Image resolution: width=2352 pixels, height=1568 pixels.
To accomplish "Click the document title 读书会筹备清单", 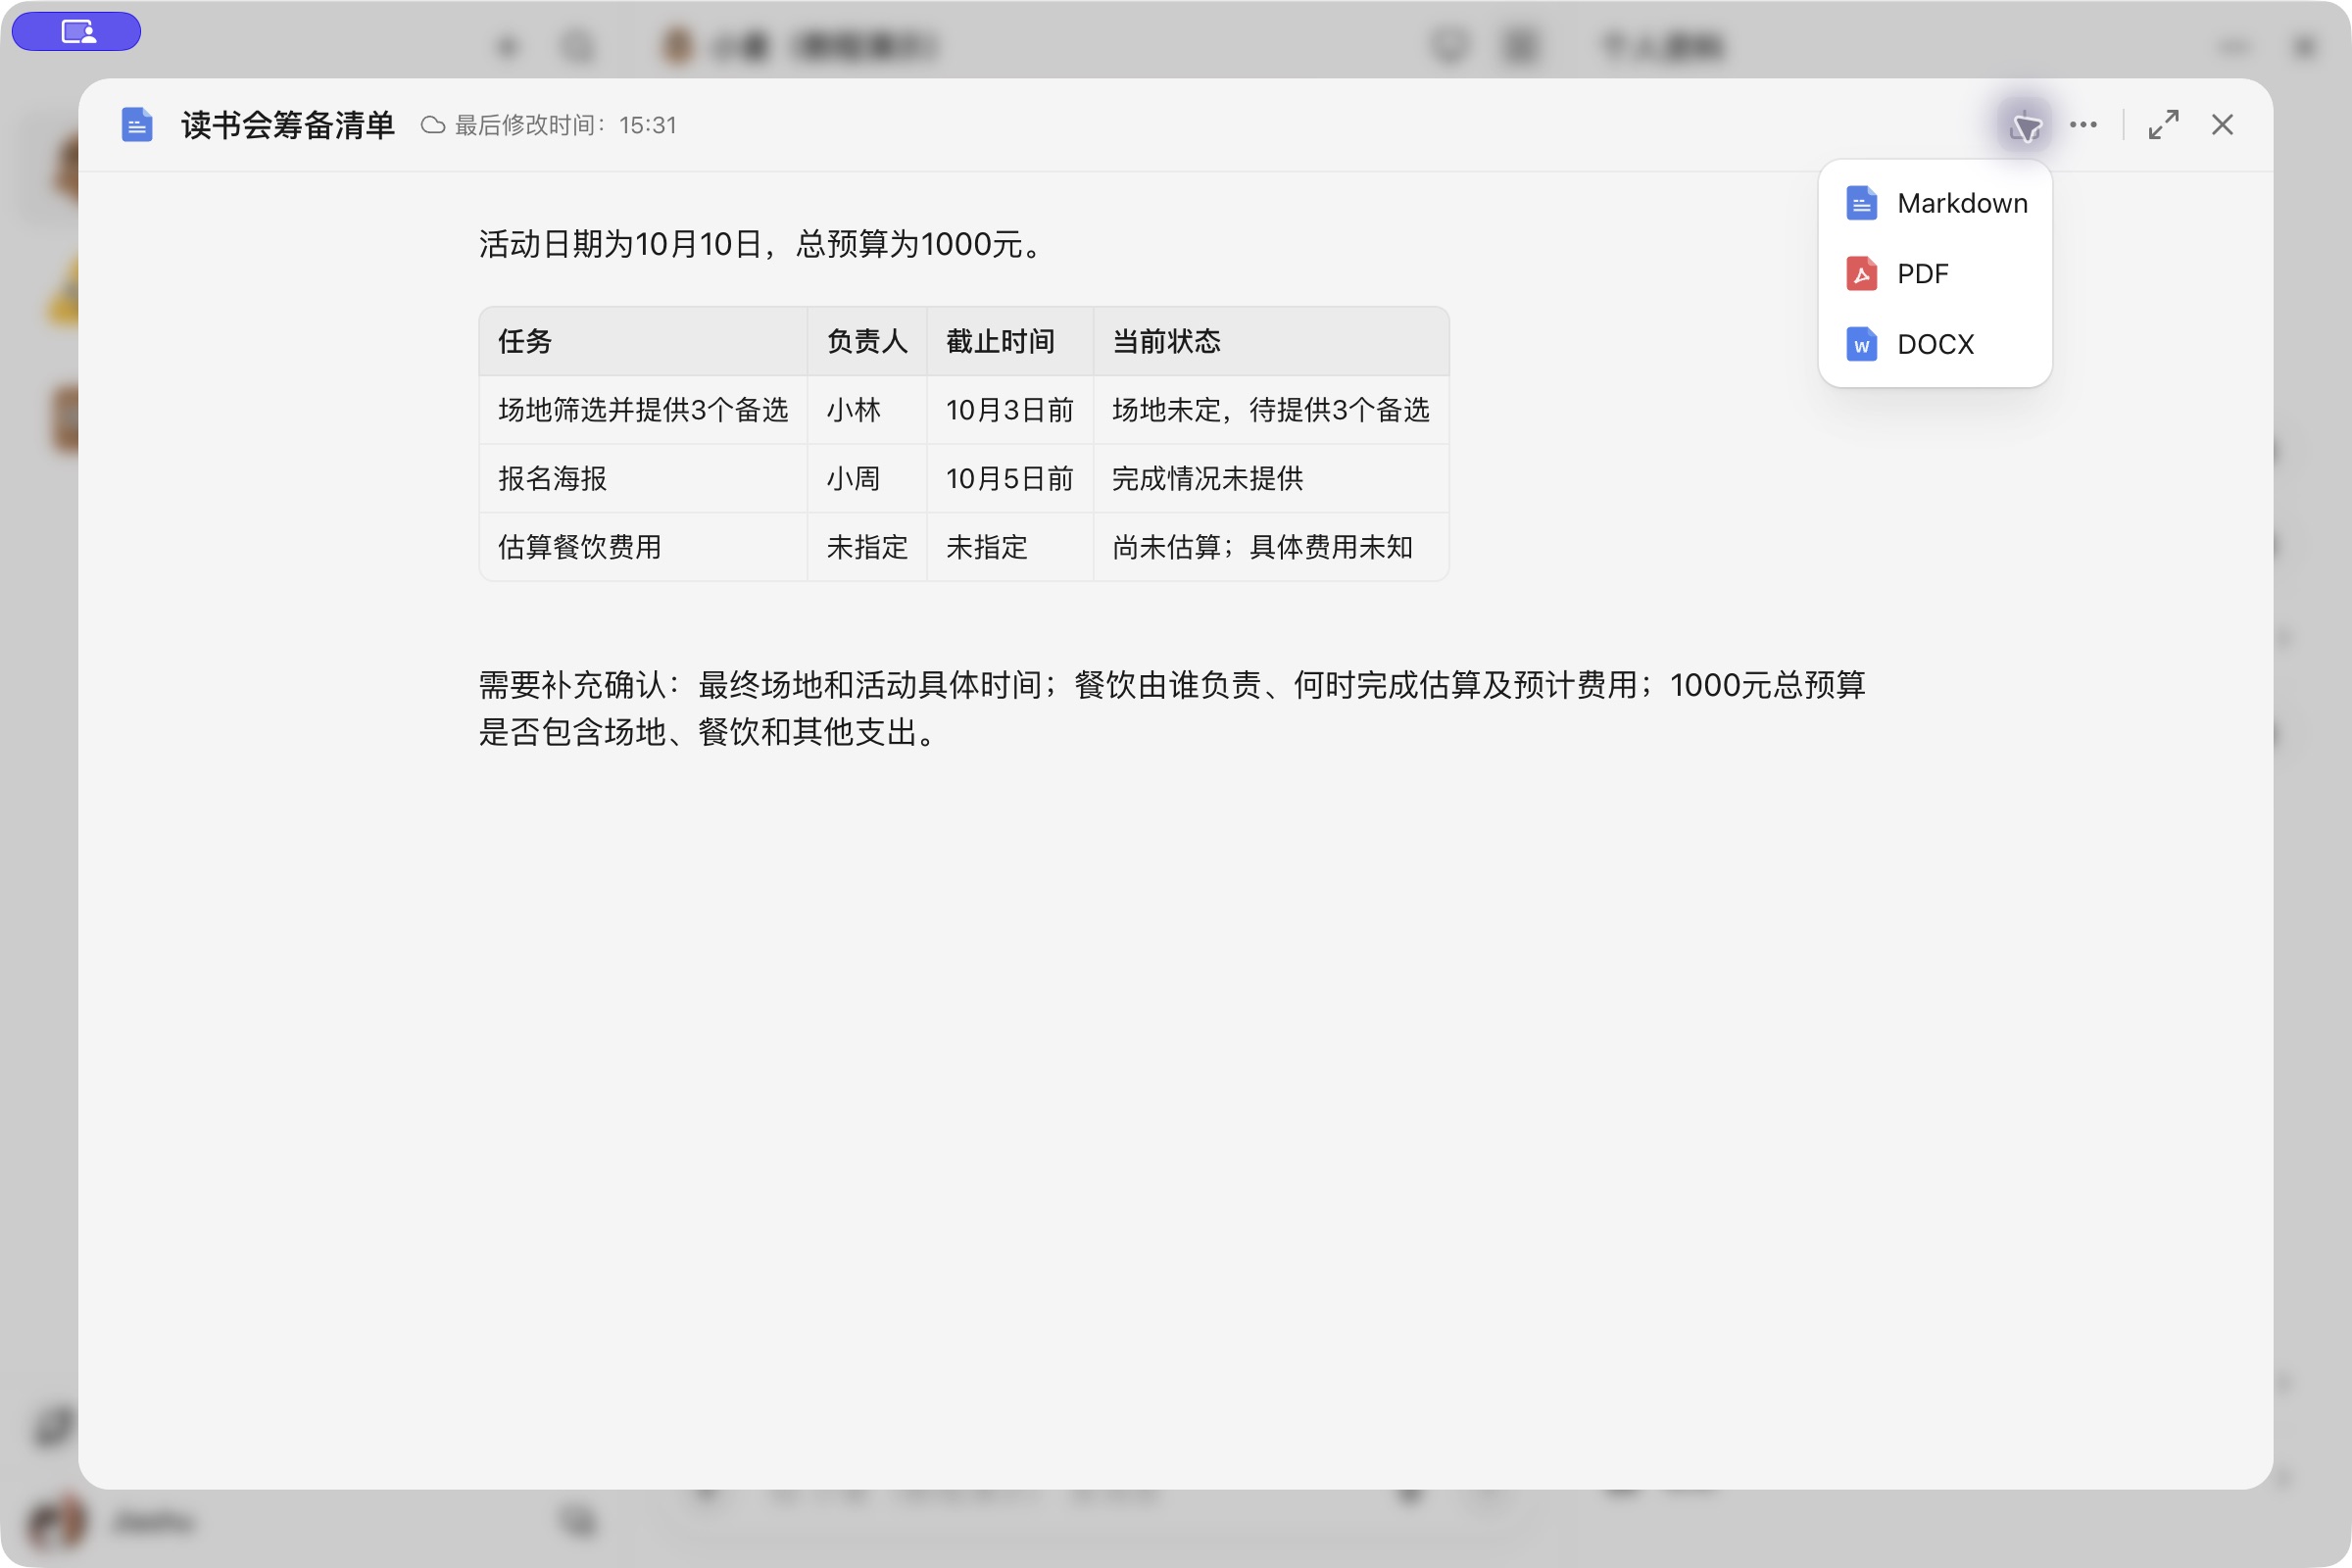I will pyautogui.click(x=288, y=125).
